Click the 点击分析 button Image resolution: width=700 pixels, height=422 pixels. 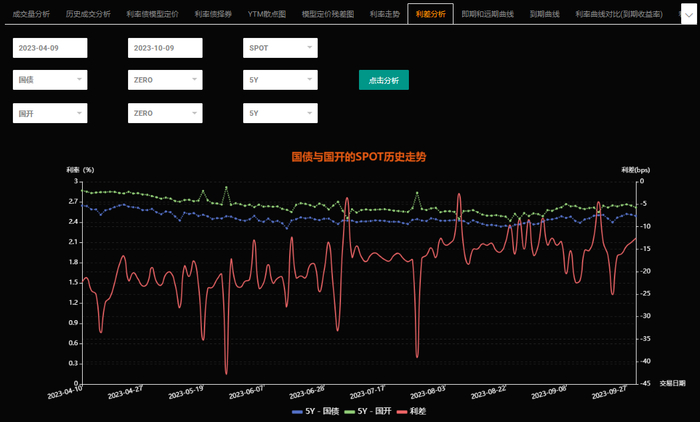(383, 81)
